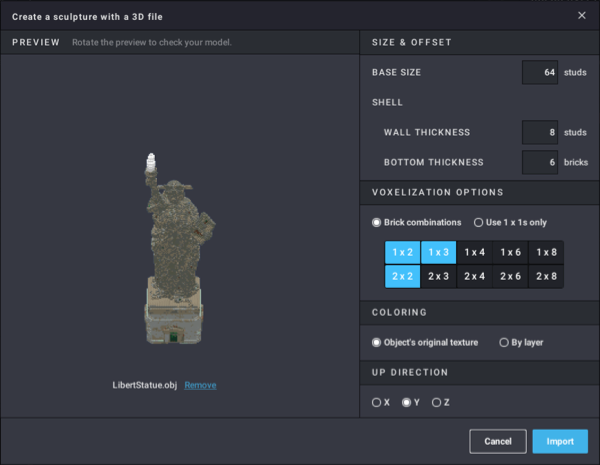Edit the Bottom Thickness bricks field
This screenshot has height=465, width=600.
coord(540,162)
